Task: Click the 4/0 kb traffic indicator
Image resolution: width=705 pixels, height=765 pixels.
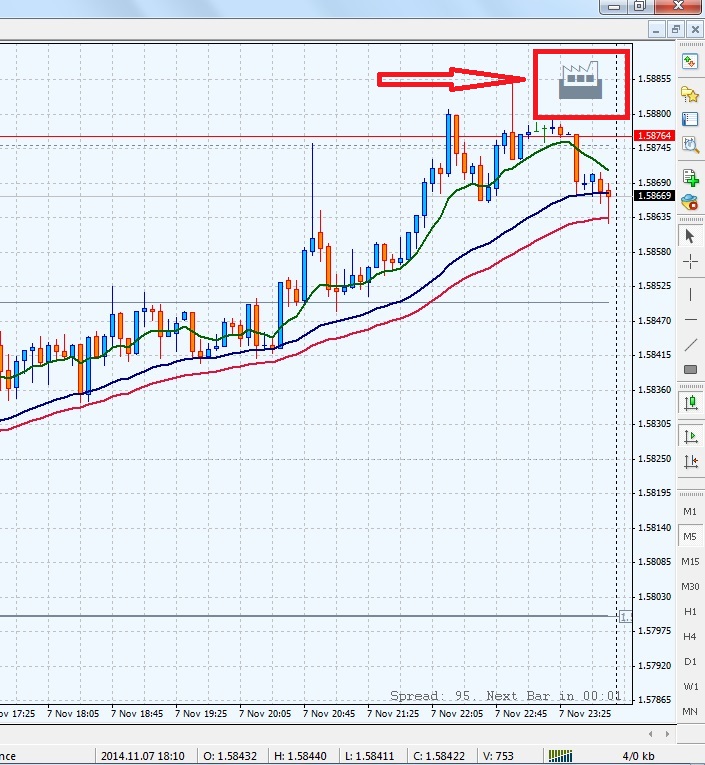Action: 638,756
